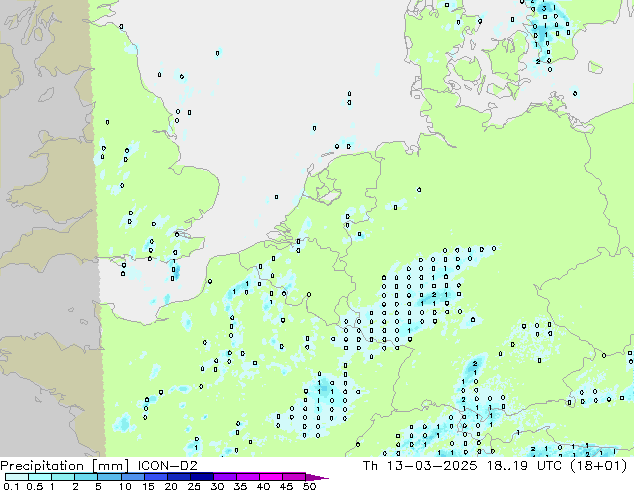
Task: Select the 2–5 mm legend color box
Action: [x=86, y=477]
